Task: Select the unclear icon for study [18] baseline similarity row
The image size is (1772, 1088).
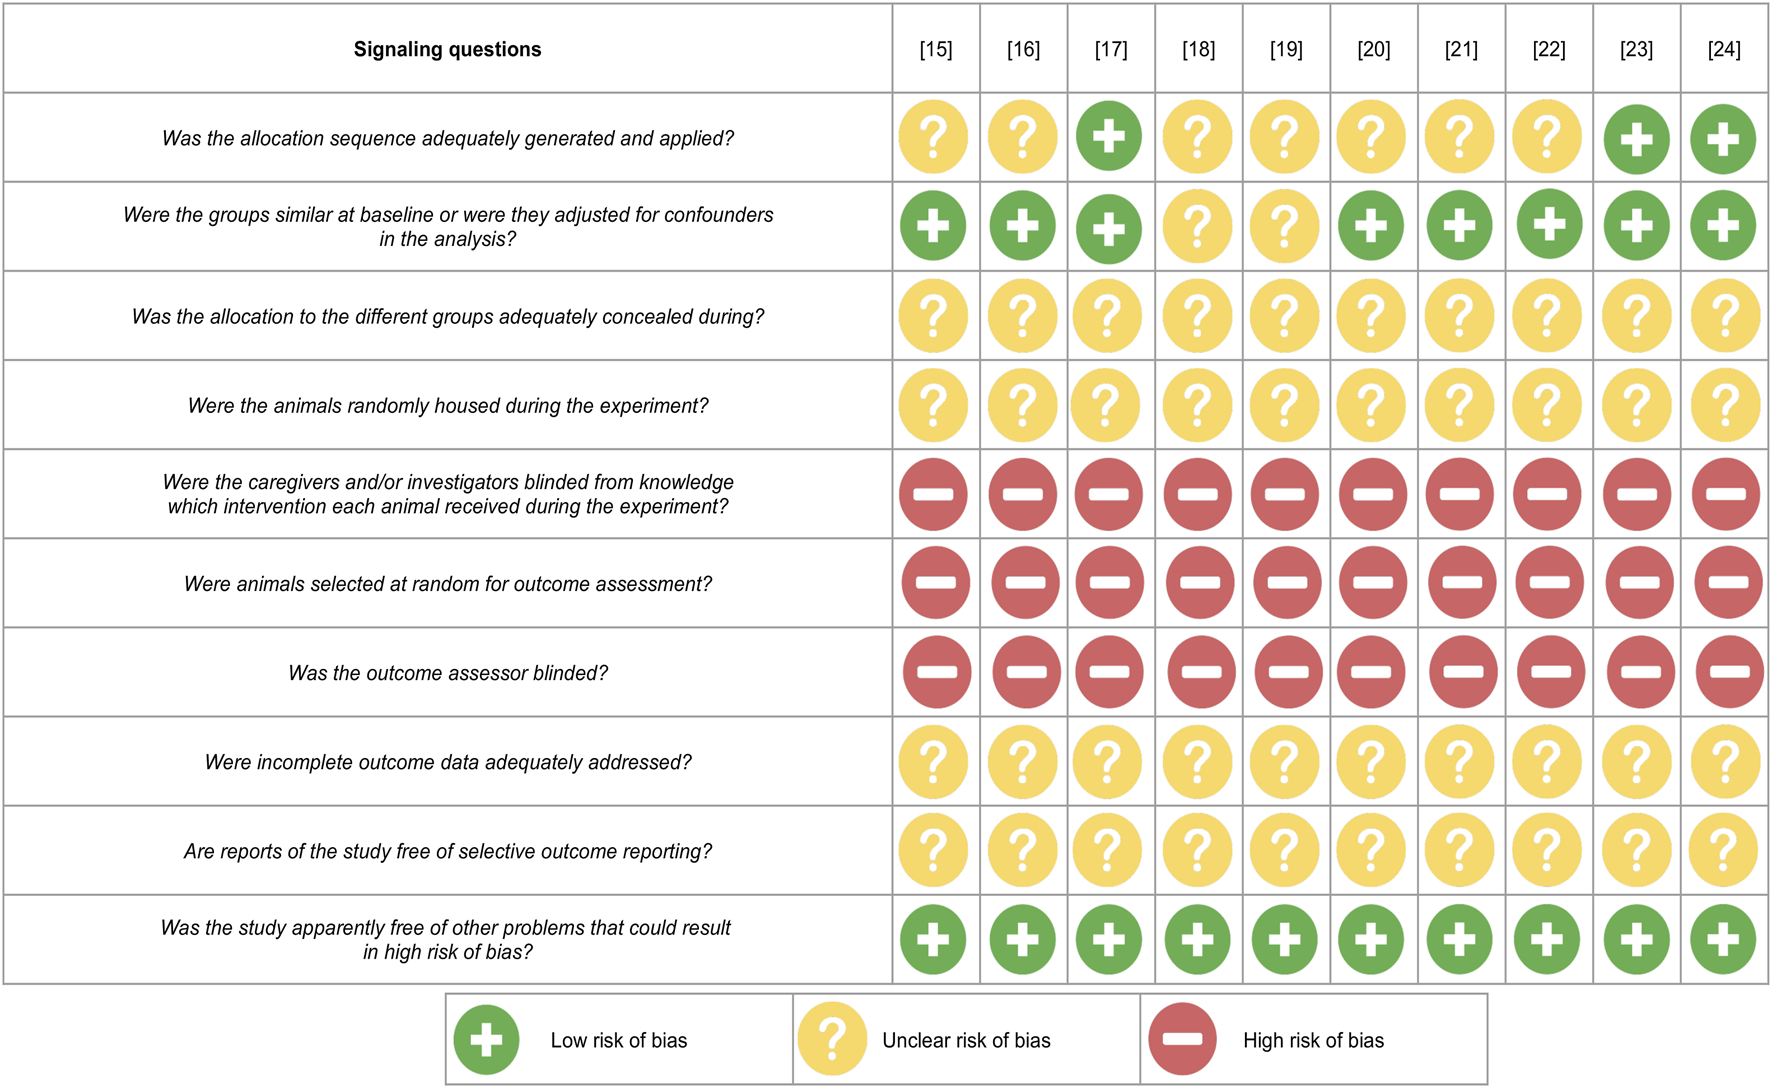Action: pyautogui.click(x=1197, y=226)
